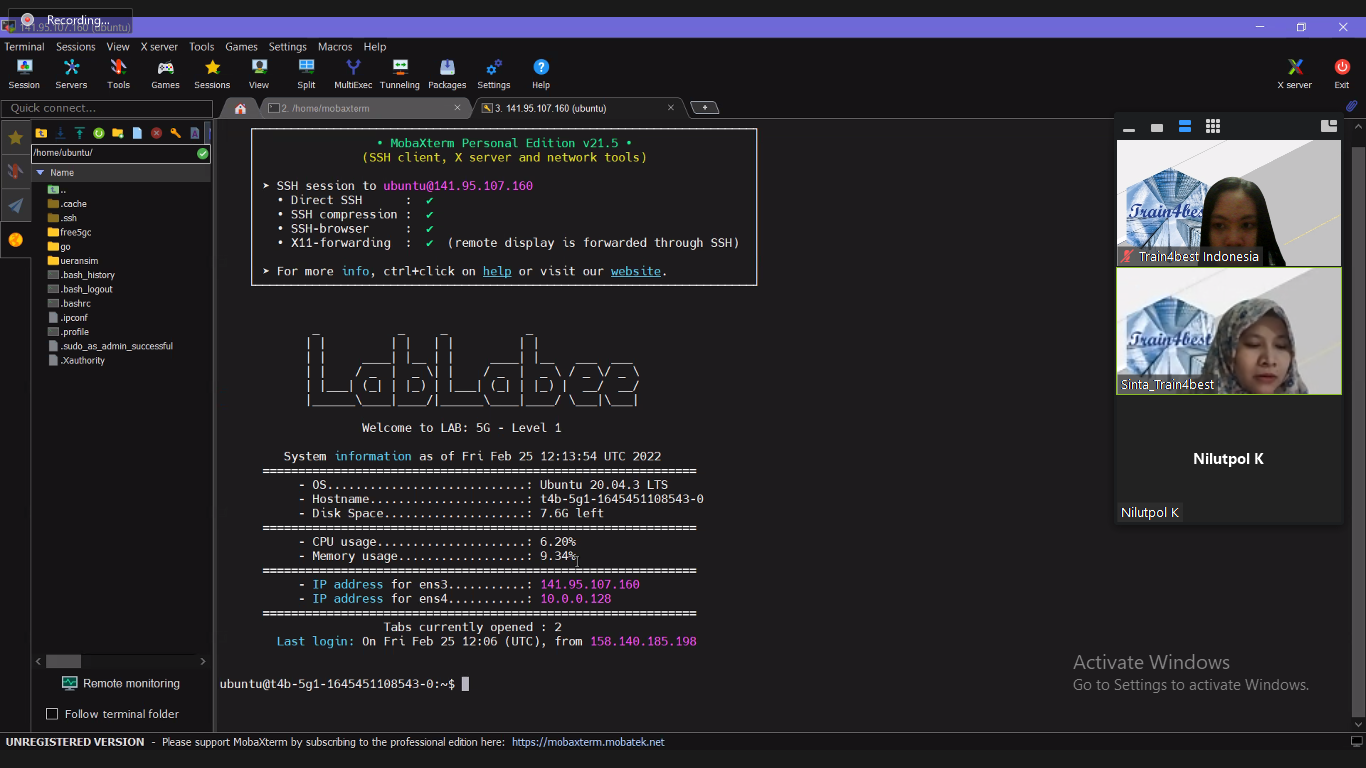Click the help link in terminal banner
Viewport: 1366px width, 768px height.
pyautogui.click(x=496, y=271)
